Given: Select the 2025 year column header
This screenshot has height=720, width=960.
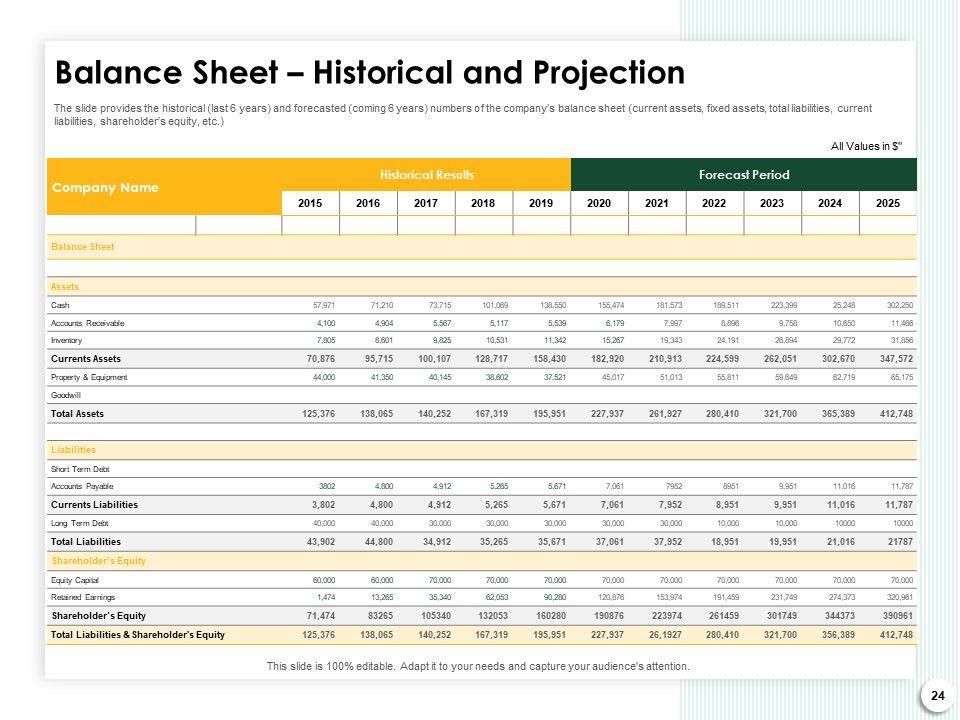Looking at the screenshot, I should [x=887, y=203].
